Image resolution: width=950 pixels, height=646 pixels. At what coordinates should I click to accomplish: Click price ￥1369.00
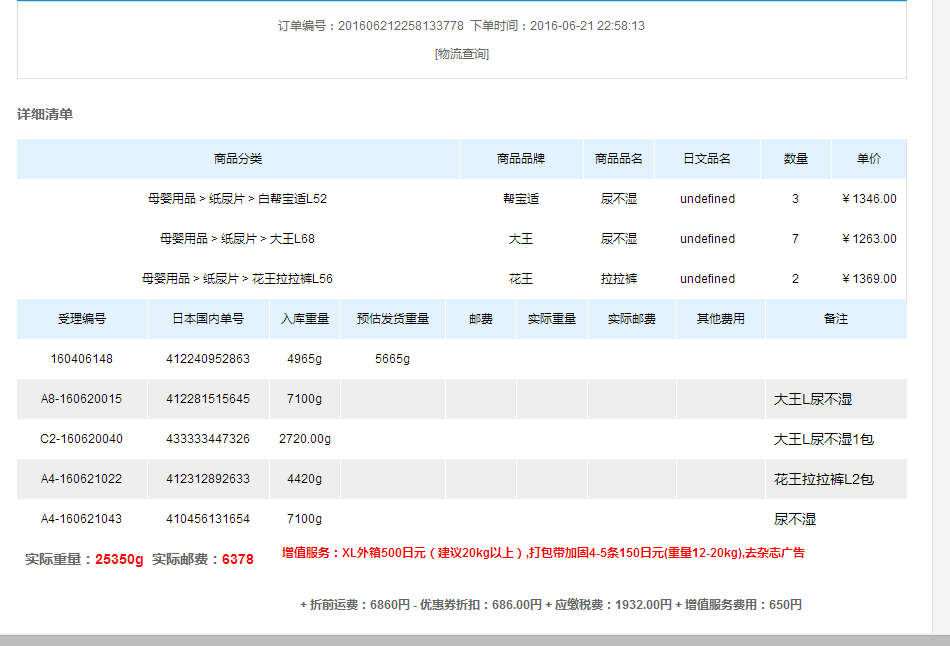[869, 279]
